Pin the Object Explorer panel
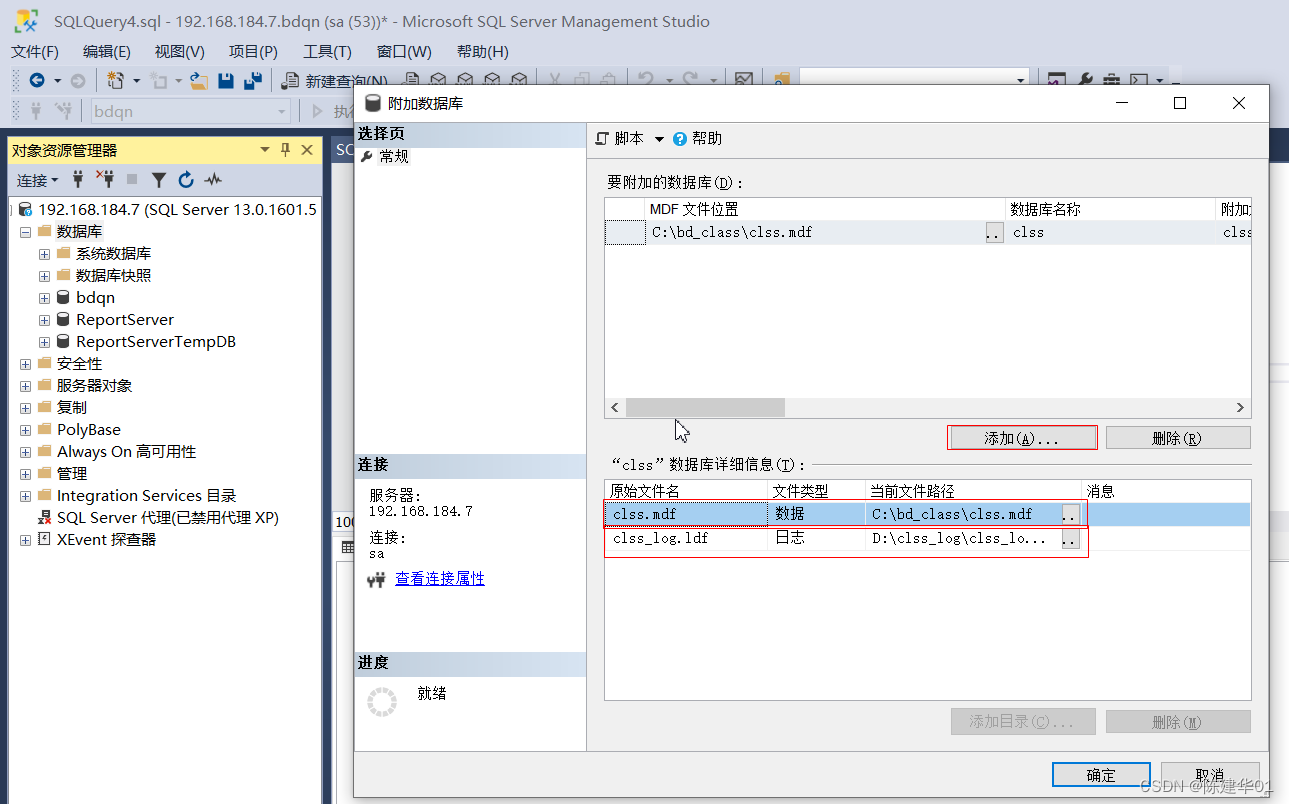The image size is (1289, 804). click(285, 150)
